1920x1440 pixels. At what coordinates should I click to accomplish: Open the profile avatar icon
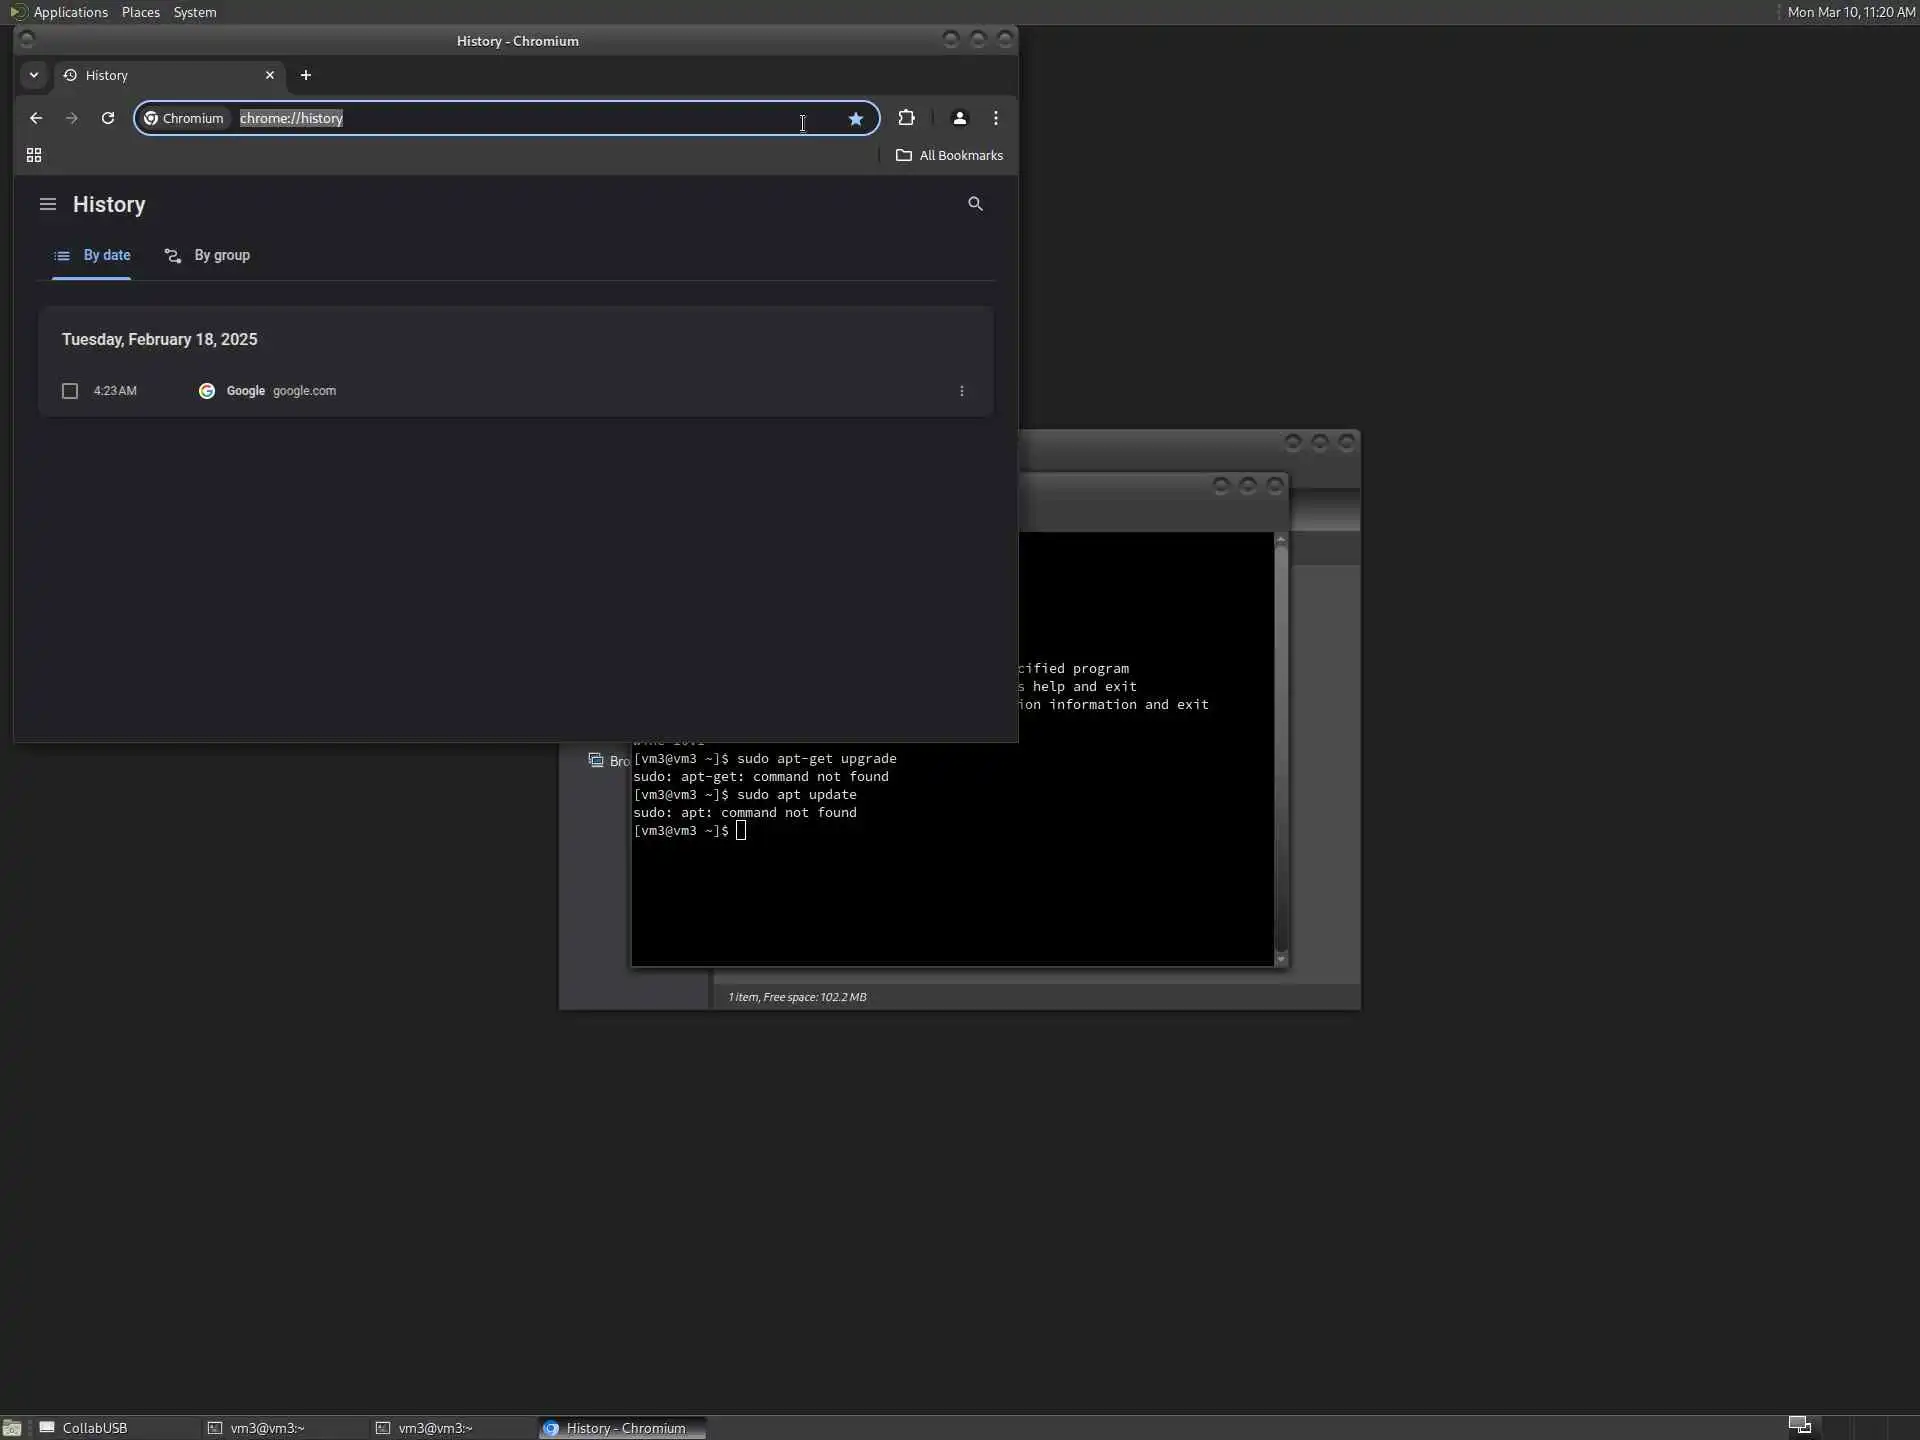pos(959,118)
